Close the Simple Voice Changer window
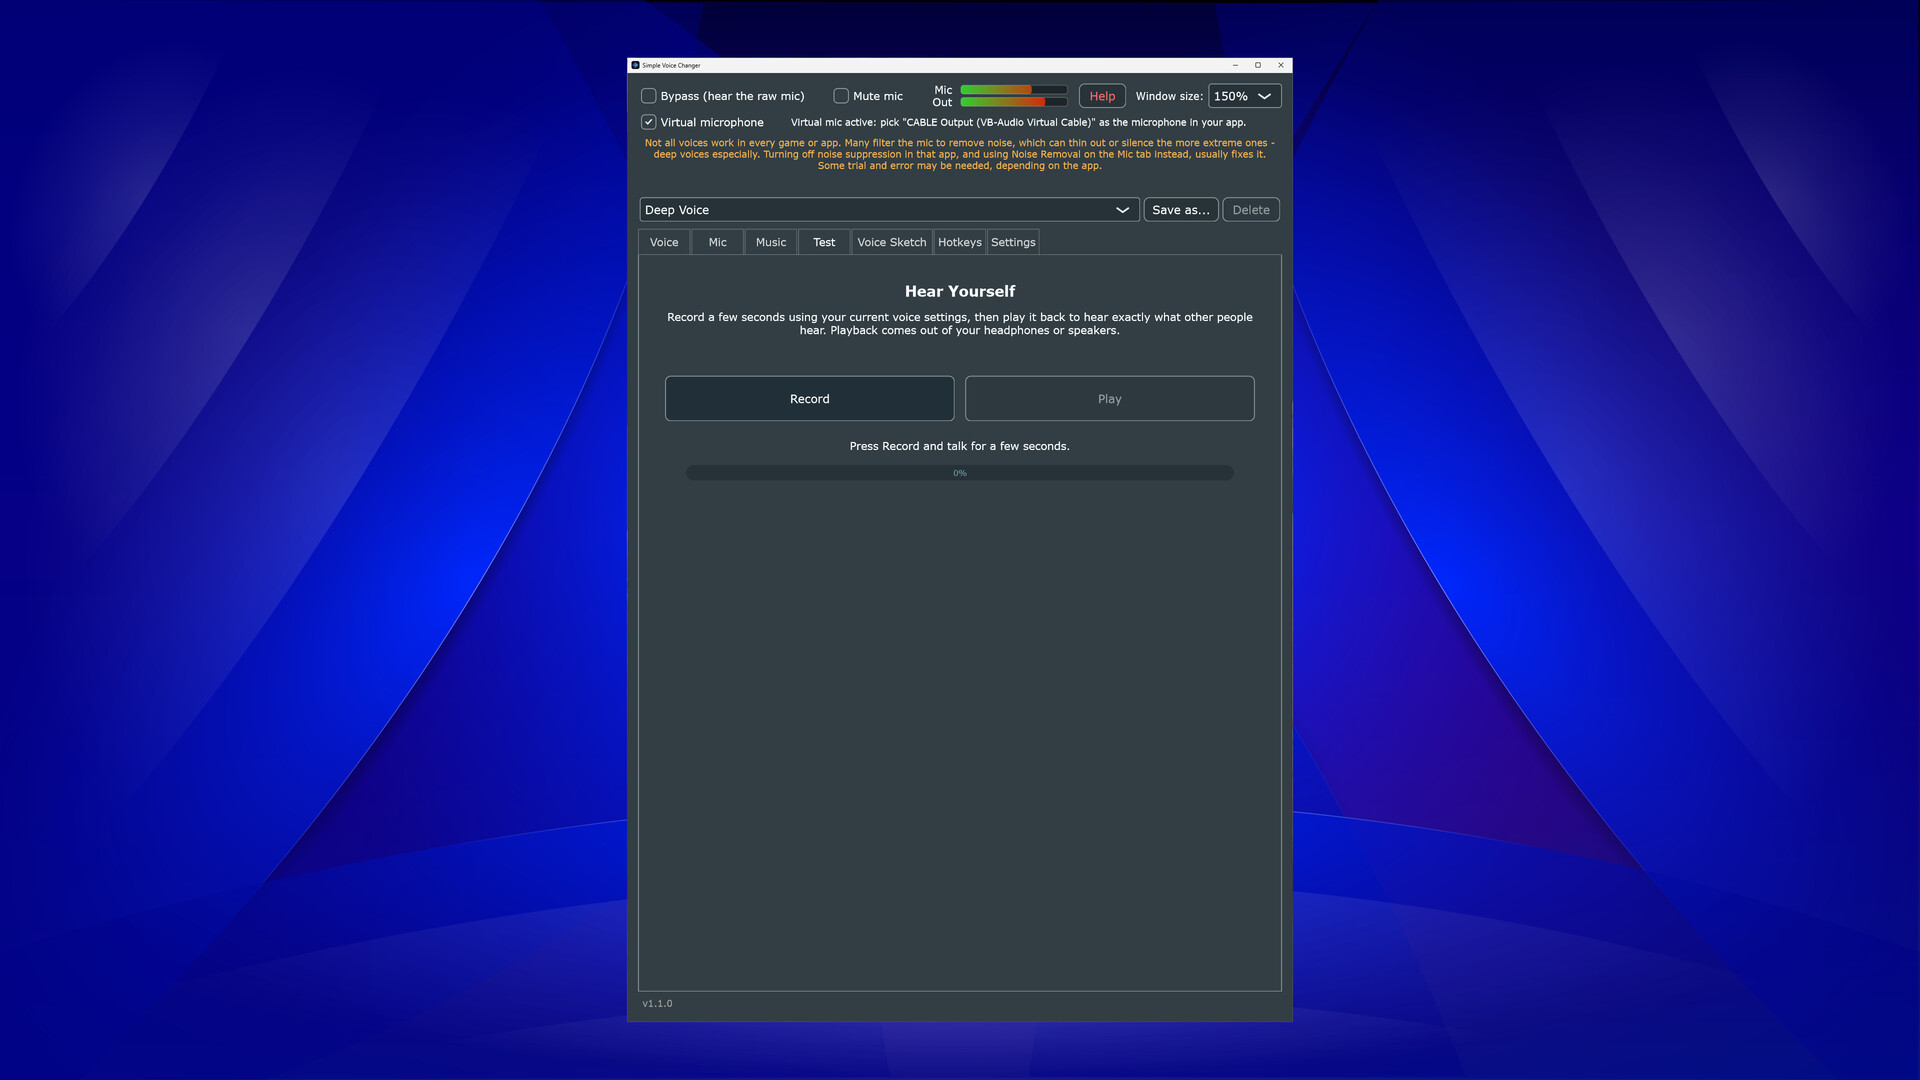 [1281, 65]
